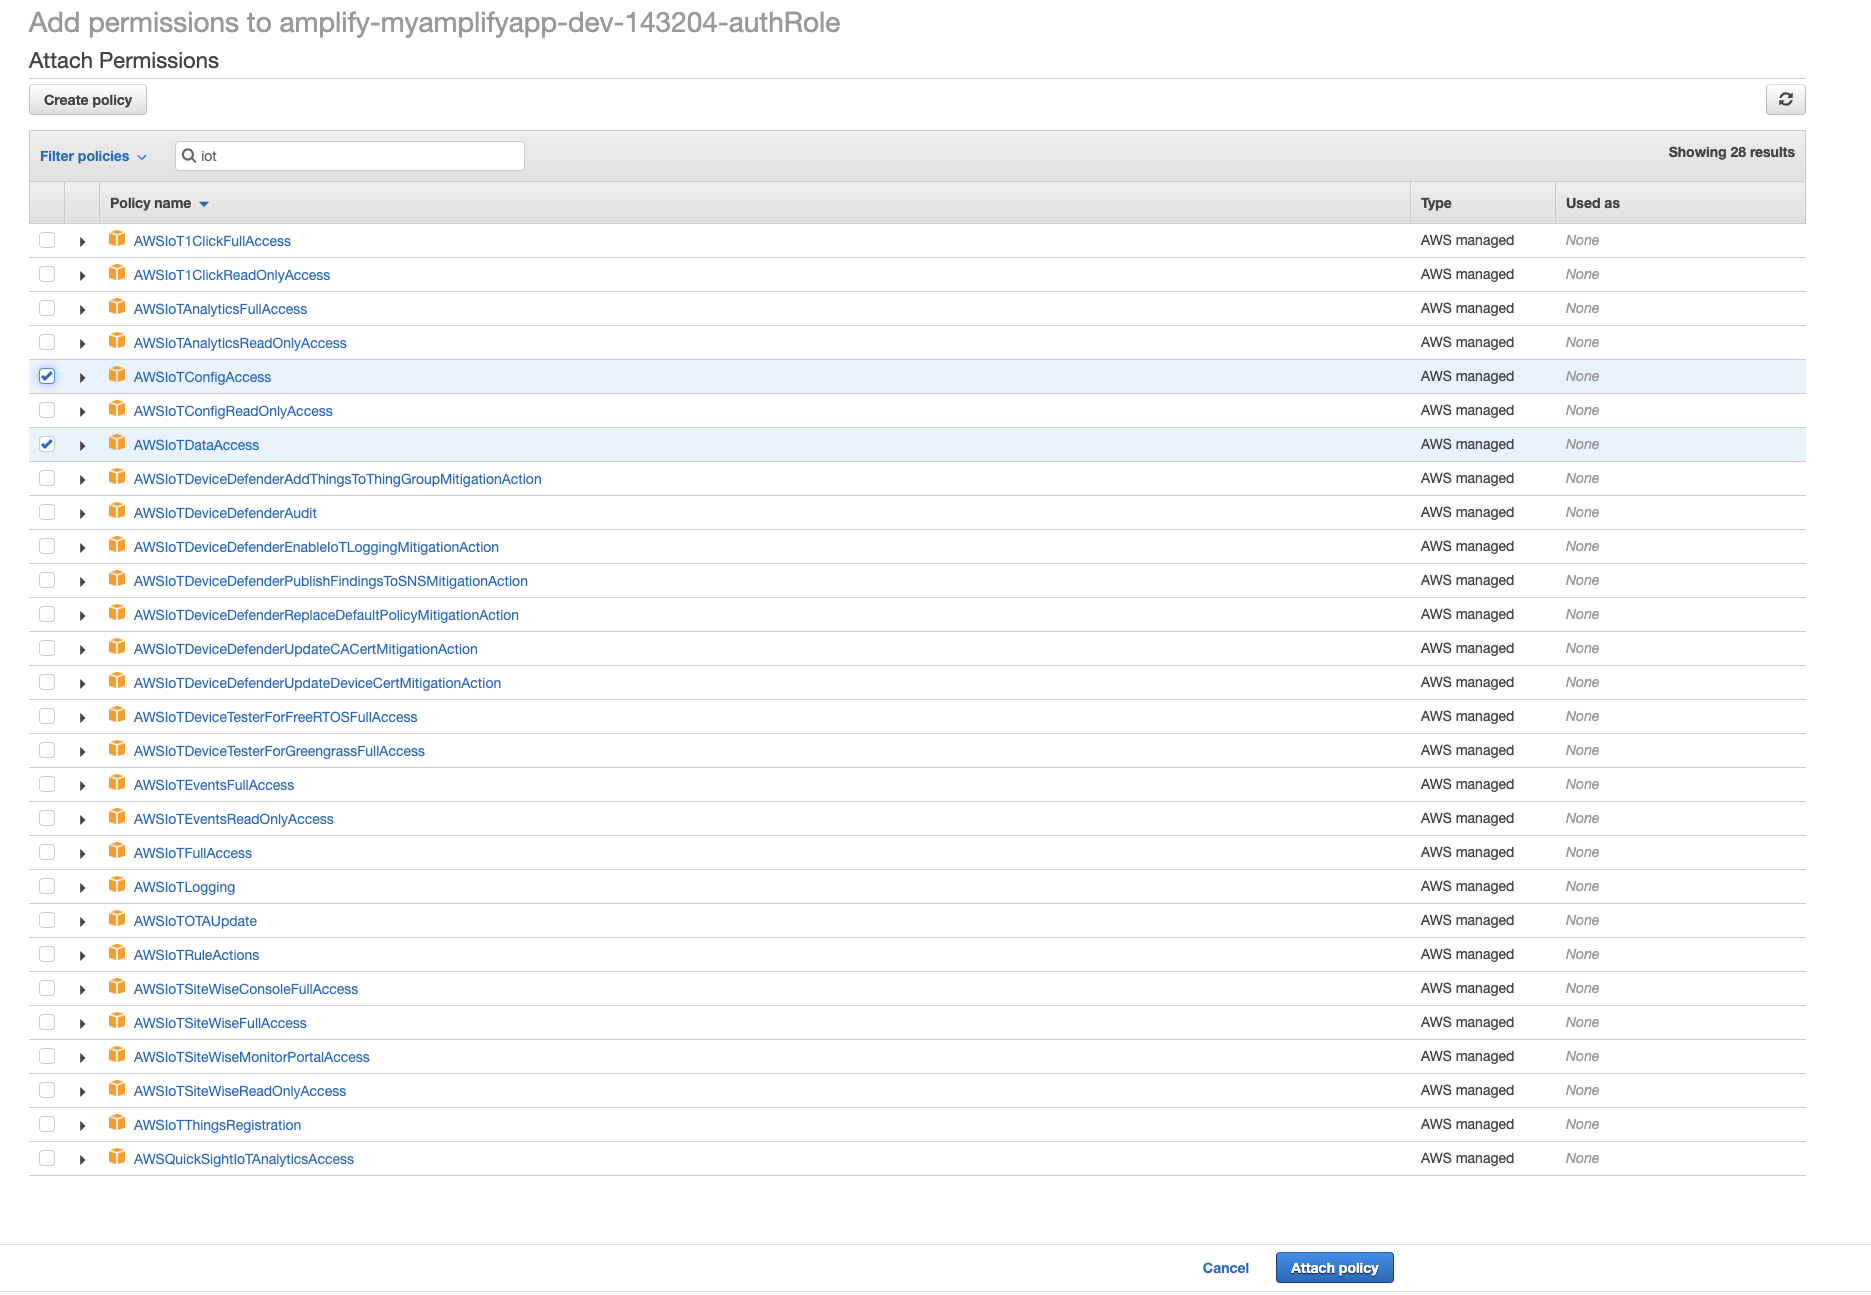Expand the AWSIoTDeviceDefenderAudit row arrow

82,514
